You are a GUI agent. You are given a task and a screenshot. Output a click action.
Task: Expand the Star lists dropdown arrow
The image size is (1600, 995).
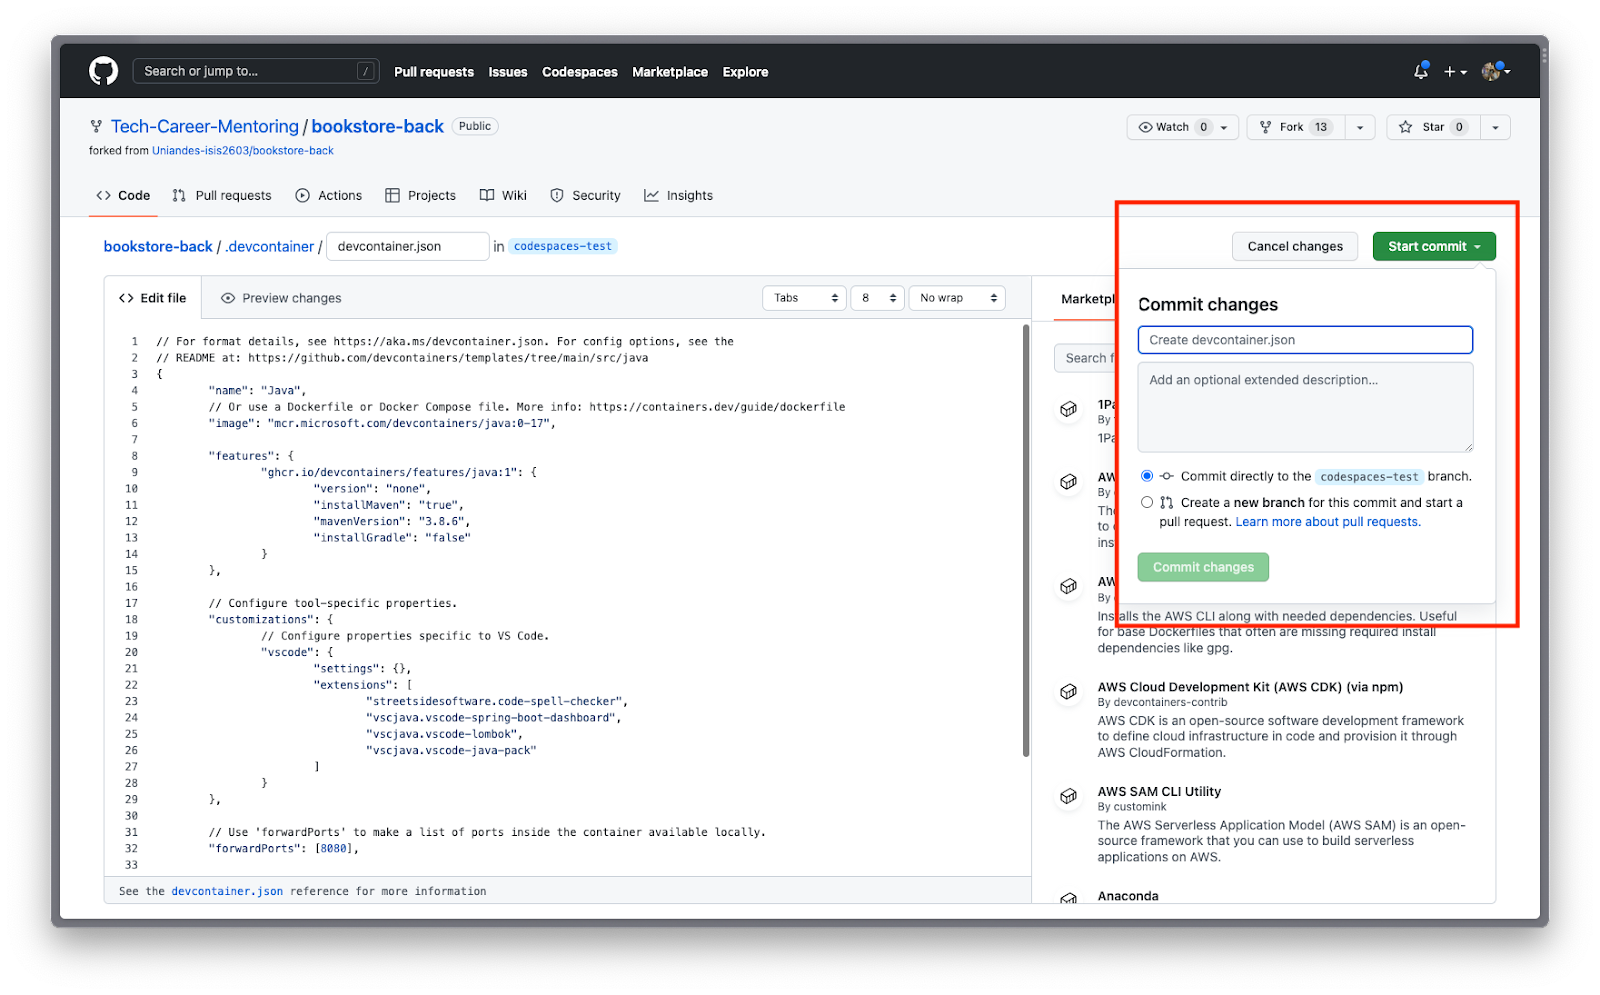[x=1495, y=127]
